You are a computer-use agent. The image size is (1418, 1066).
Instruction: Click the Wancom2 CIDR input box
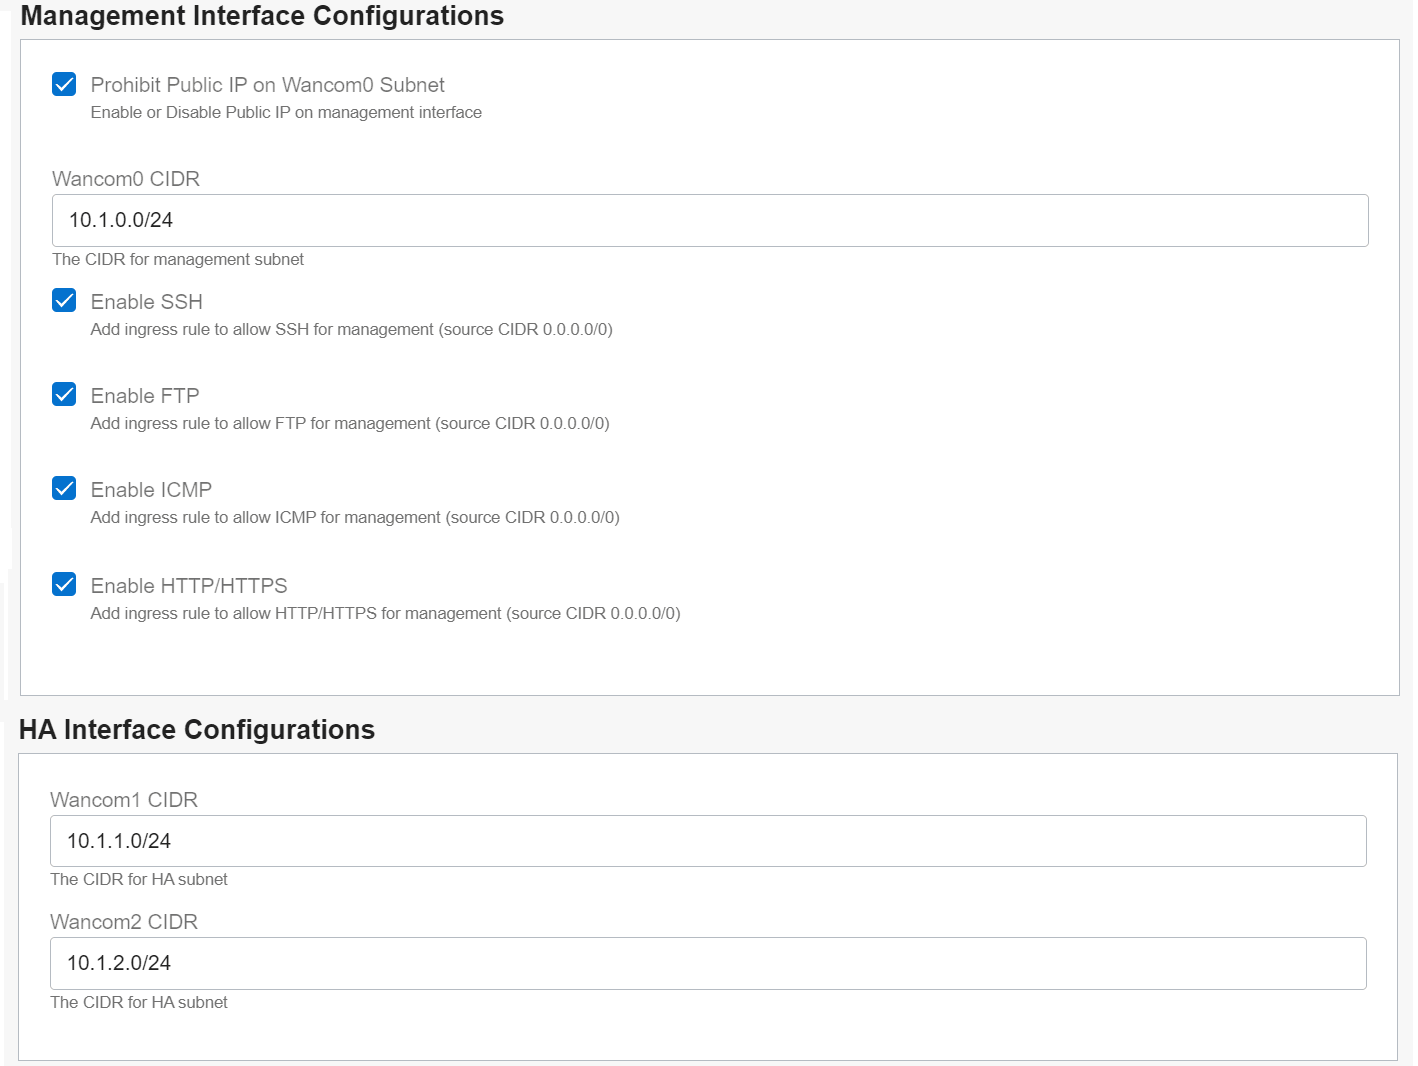coord(707,963)
